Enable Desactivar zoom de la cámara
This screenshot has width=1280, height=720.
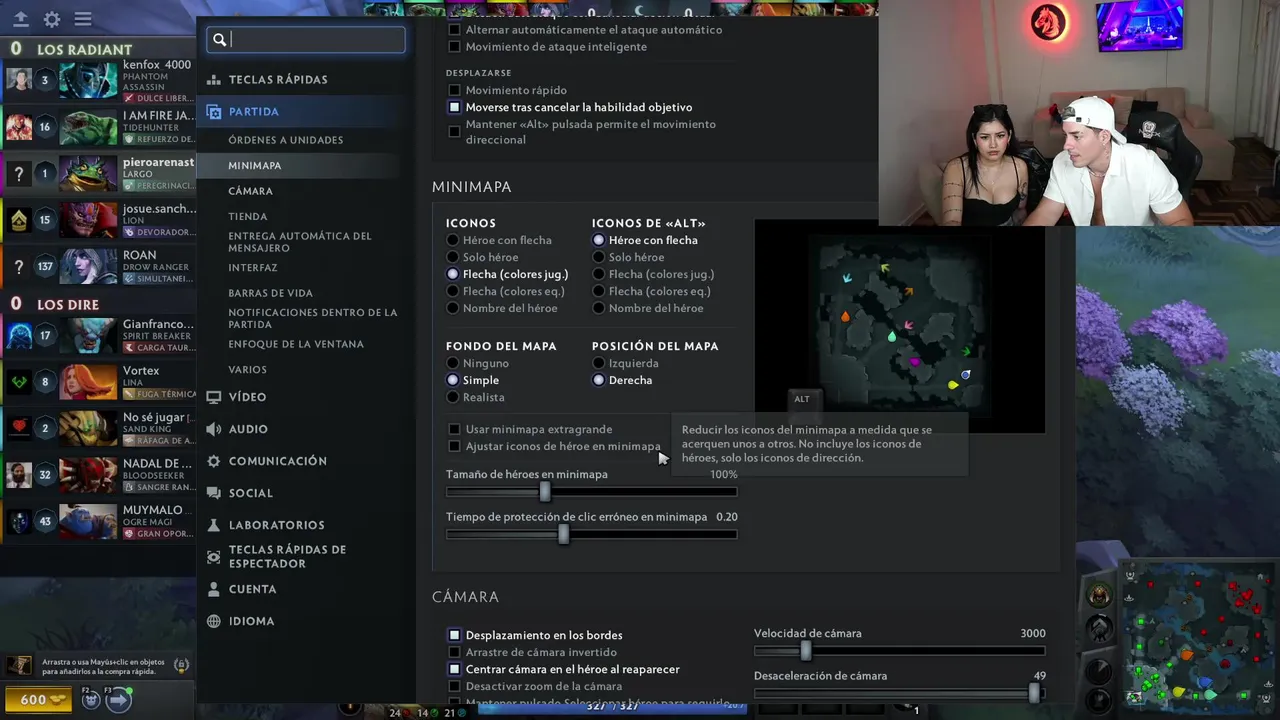(454, 686)
